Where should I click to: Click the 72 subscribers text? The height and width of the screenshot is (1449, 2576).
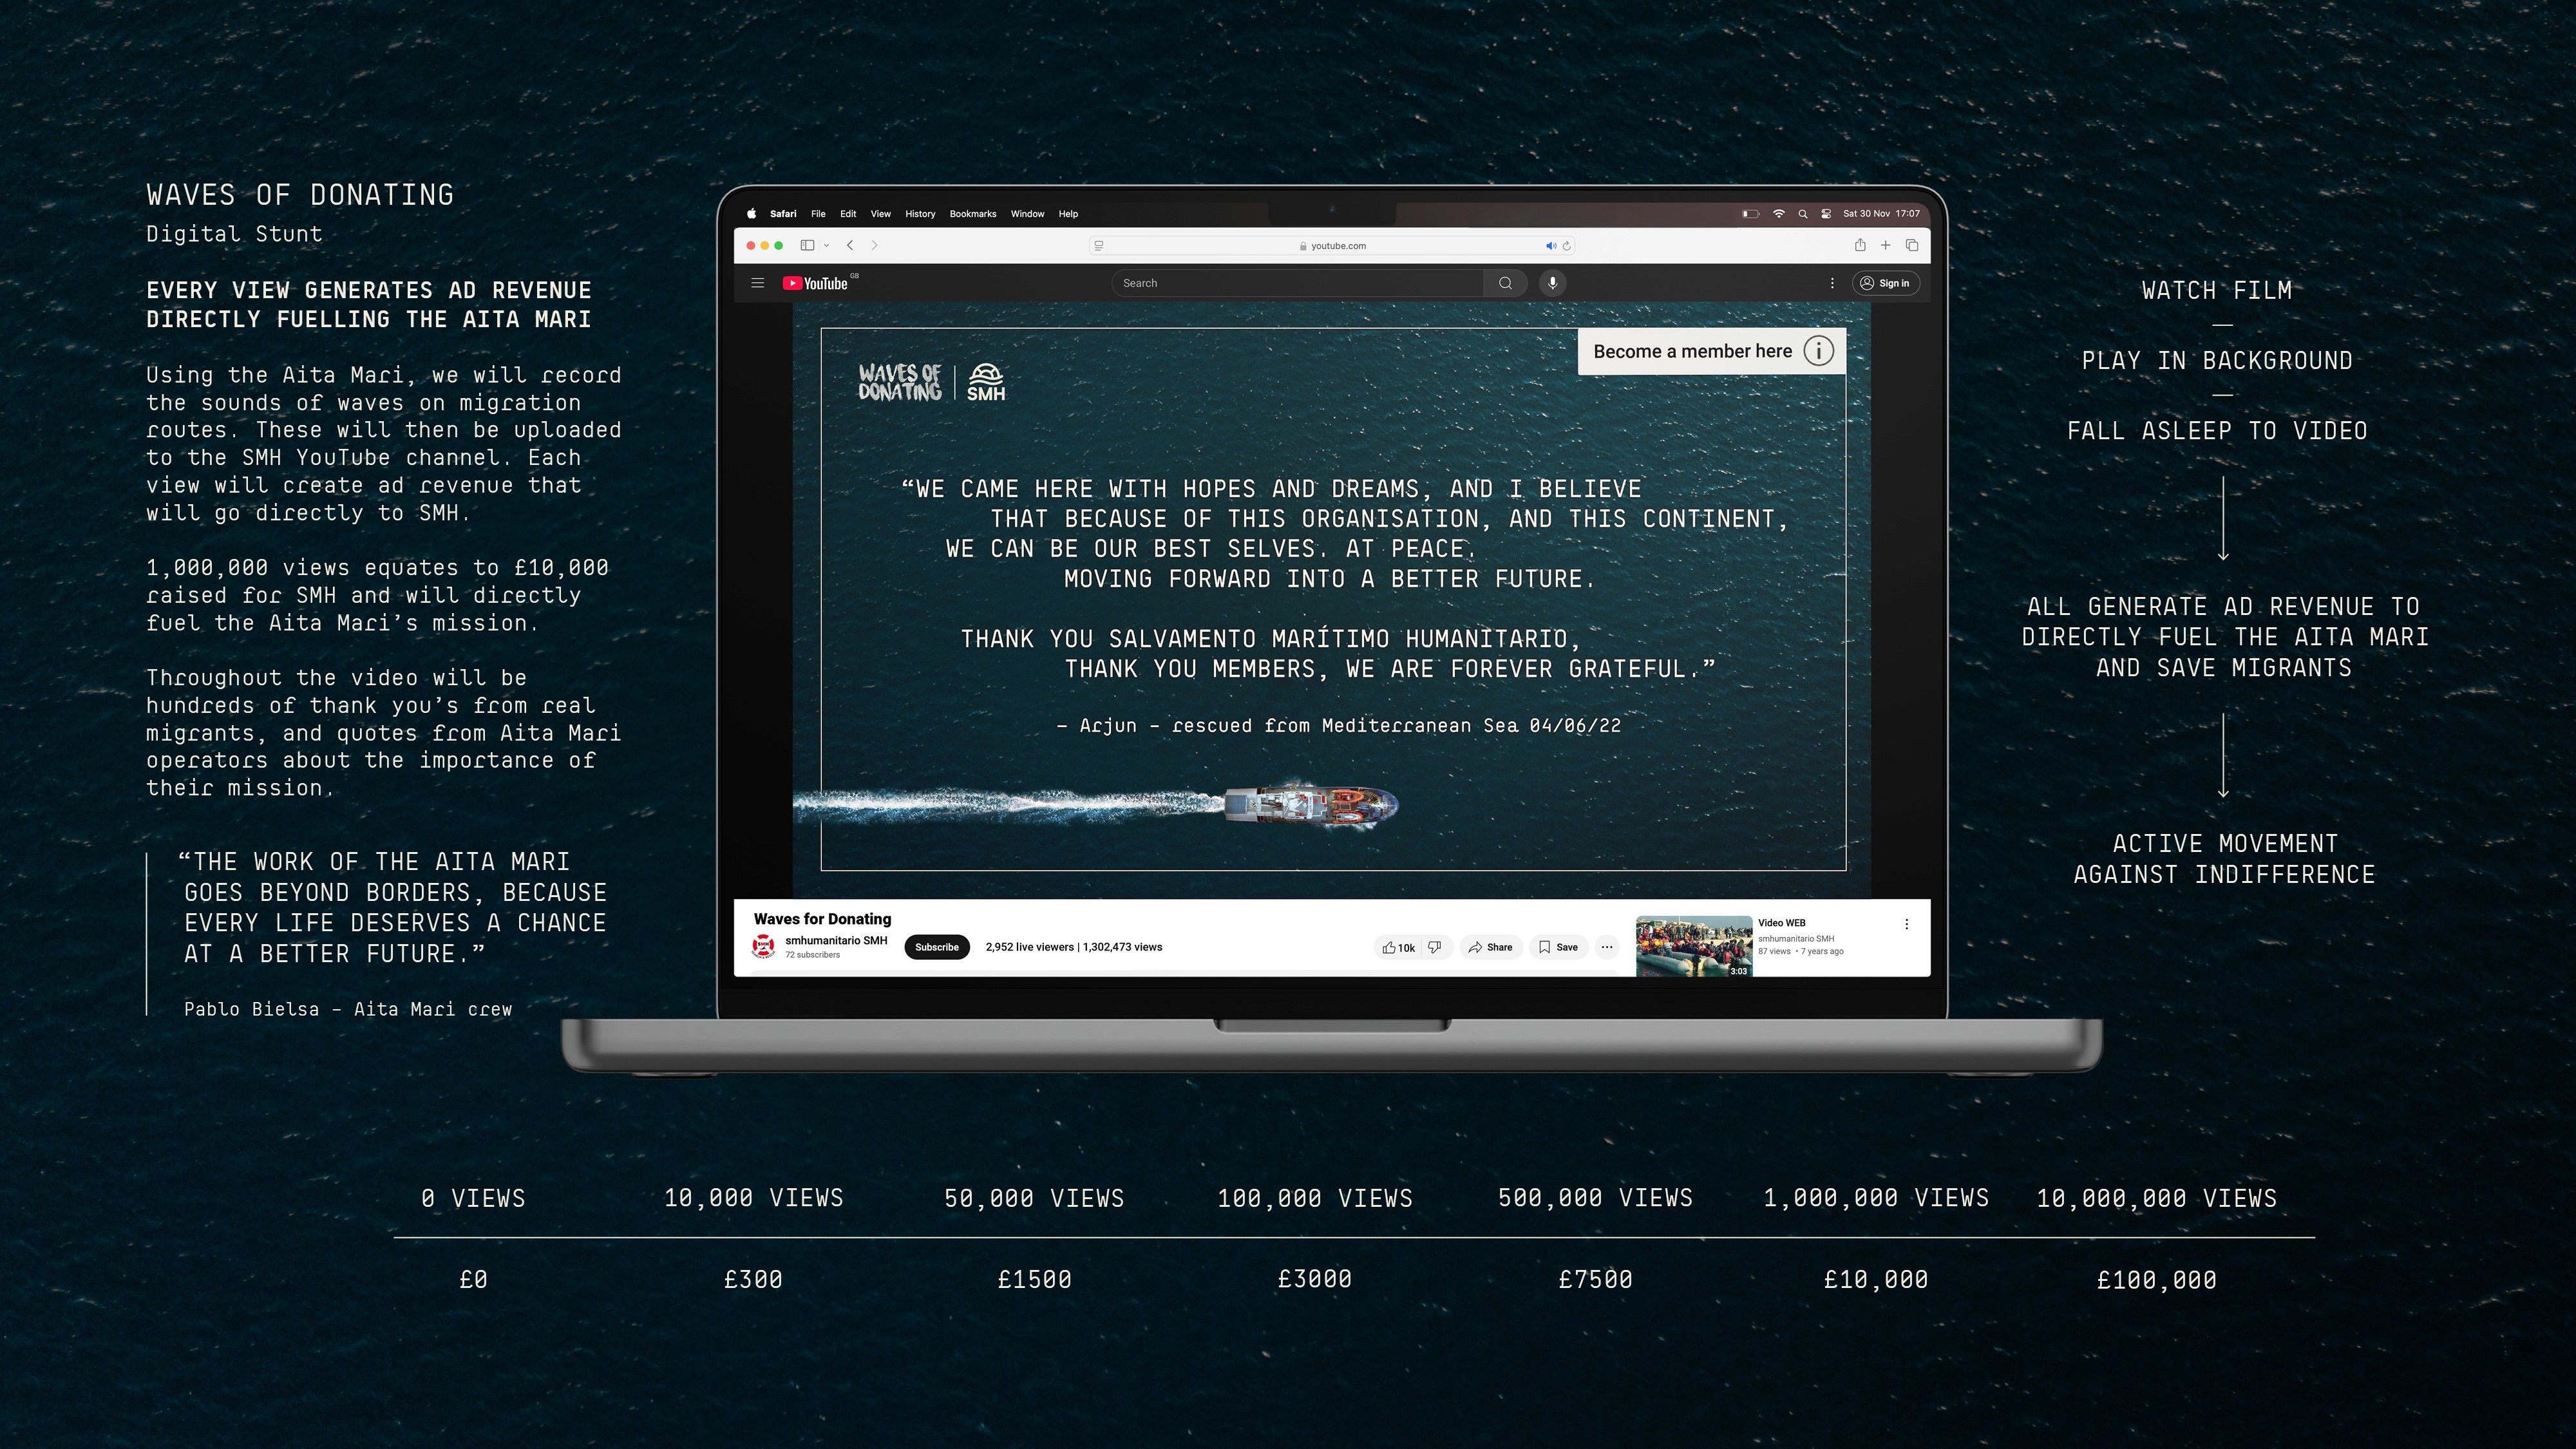pyautogui.click(x=812, y=955)
